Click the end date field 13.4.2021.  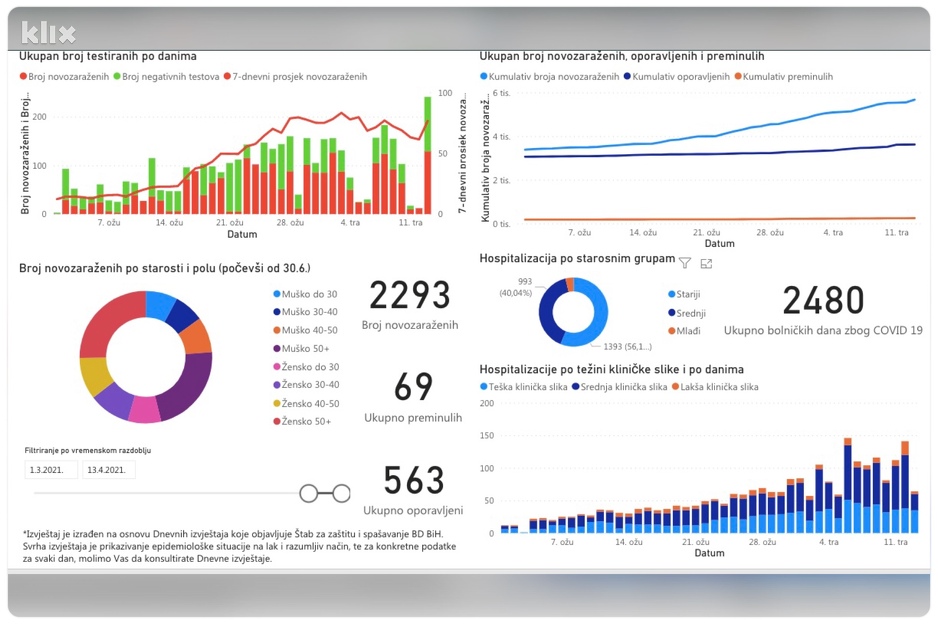[108, 469]
